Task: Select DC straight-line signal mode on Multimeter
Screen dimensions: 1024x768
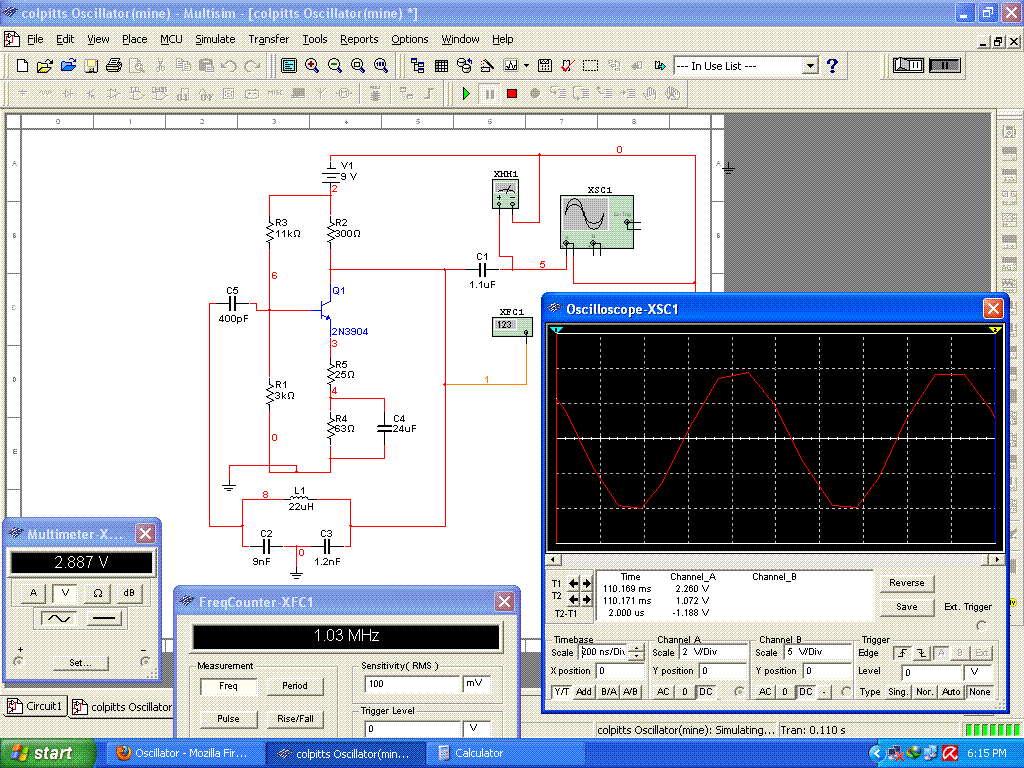Action: pyautogui.click(x=104, y=618)
